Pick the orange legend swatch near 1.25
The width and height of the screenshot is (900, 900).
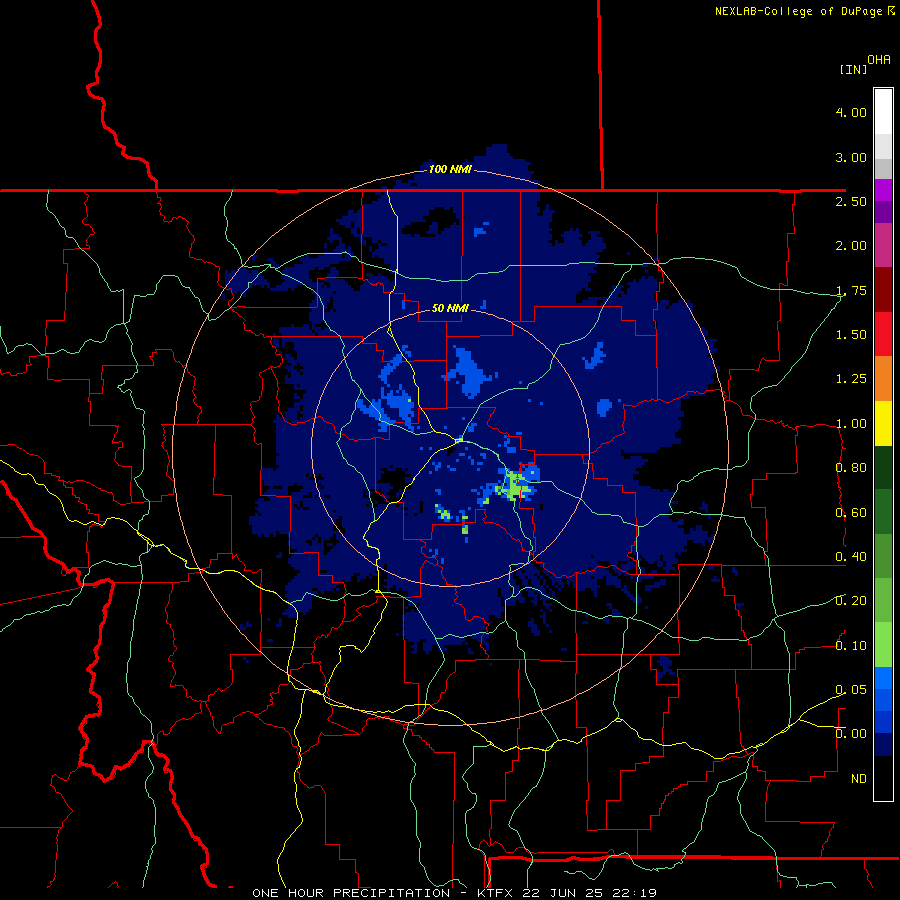(883, 379)
